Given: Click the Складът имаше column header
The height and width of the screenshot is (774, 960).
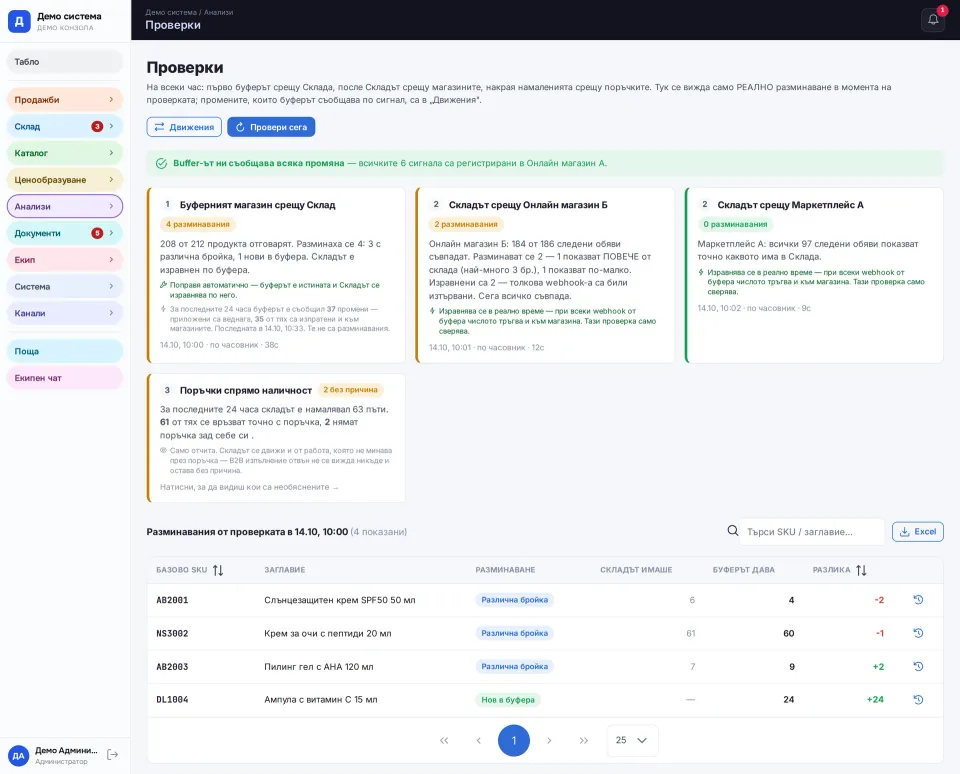Looking at the screenshot, I should click(636, 569).
